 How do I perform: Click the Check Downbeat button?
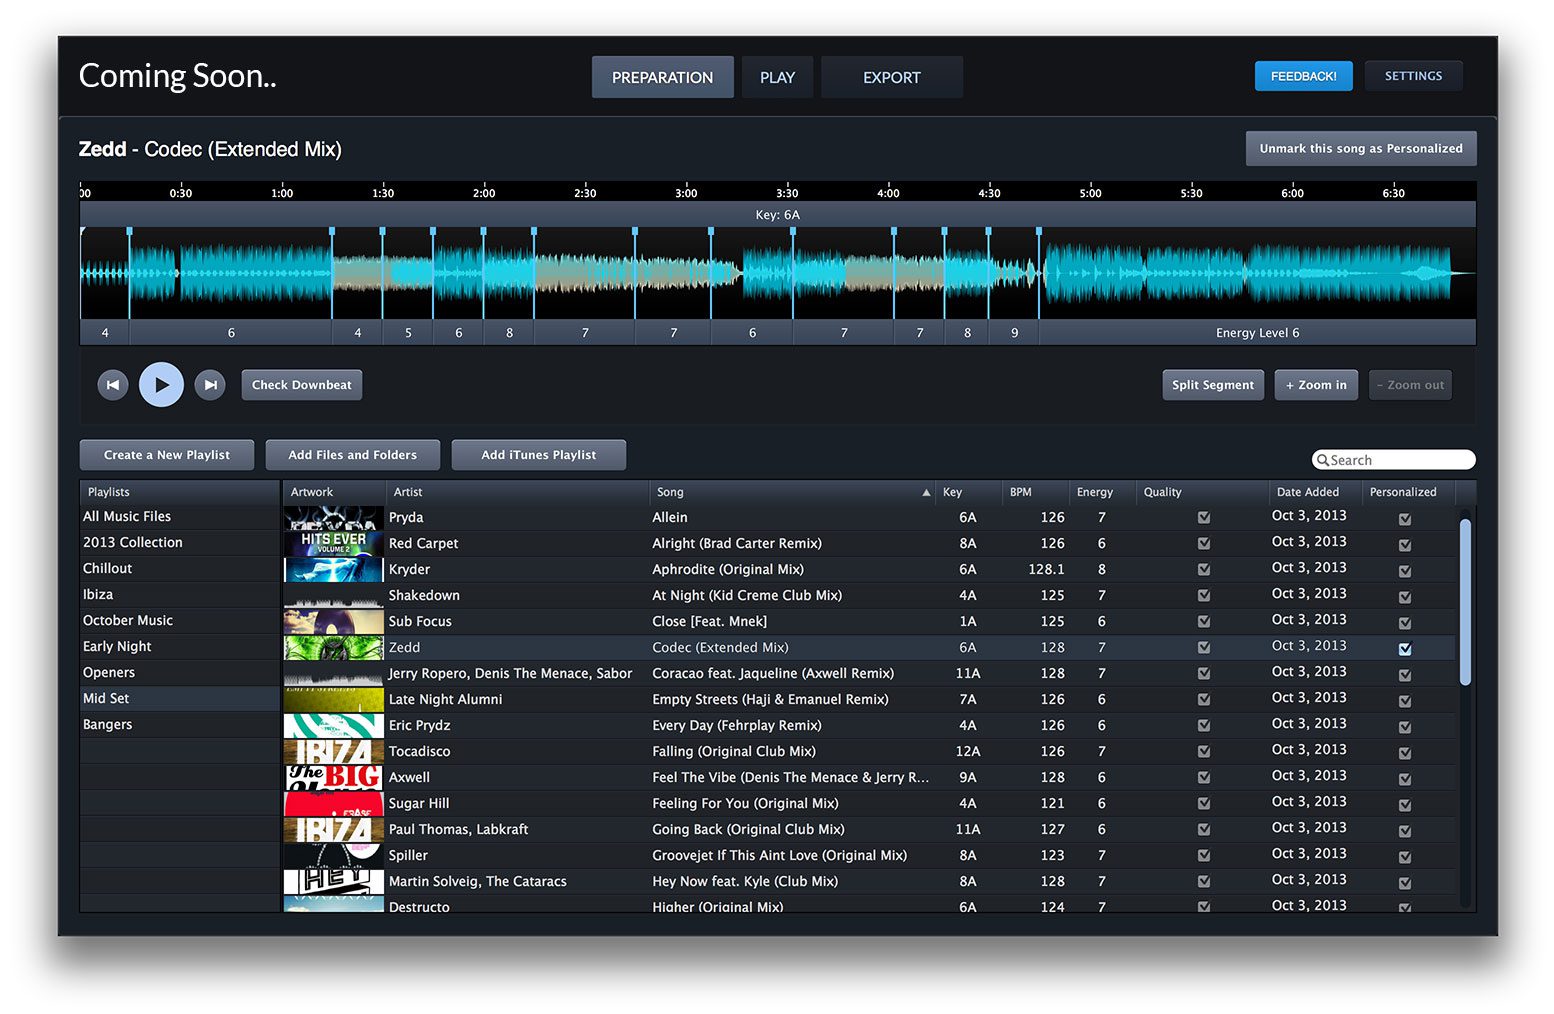coord(301,385)
